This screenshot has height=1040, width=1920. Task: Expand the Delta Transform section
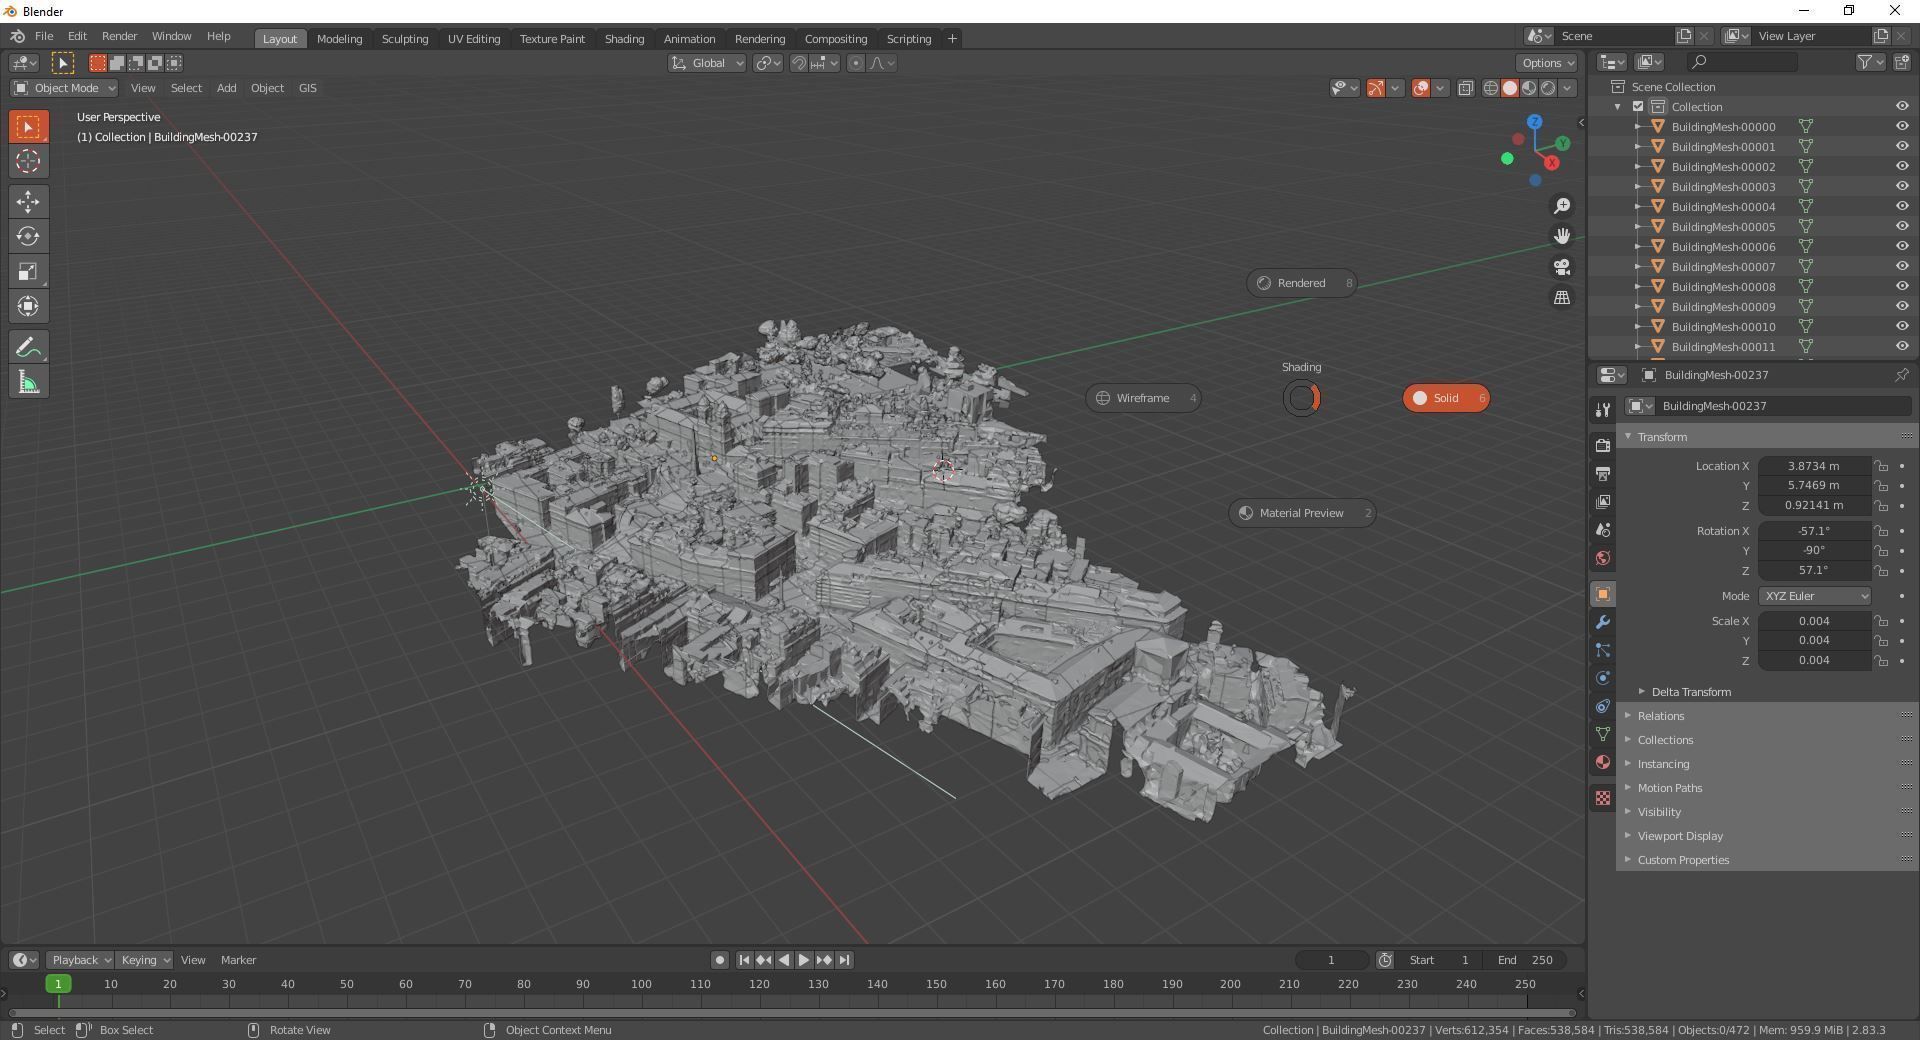coord(1690,692)
